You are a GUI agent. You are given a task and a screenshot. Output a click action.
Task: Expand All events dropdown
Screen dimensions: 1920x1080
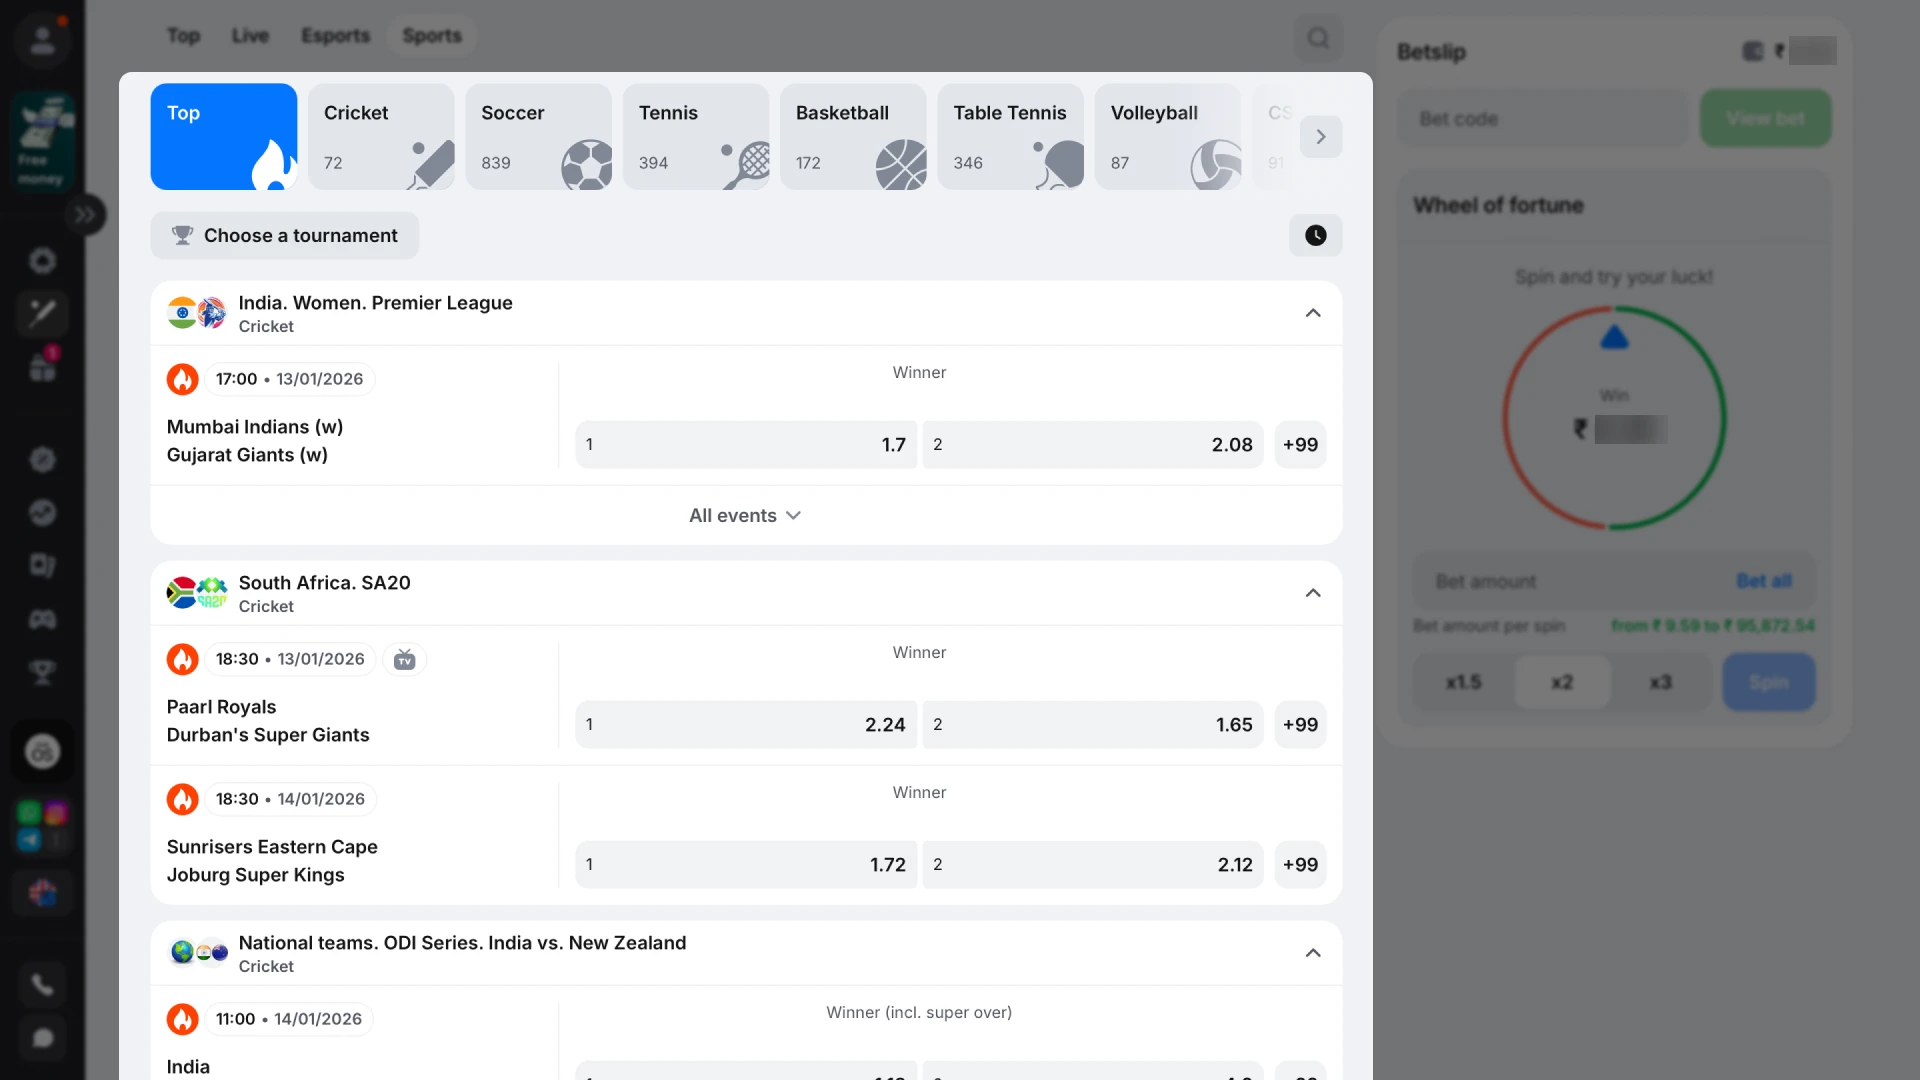pos(745,515)
